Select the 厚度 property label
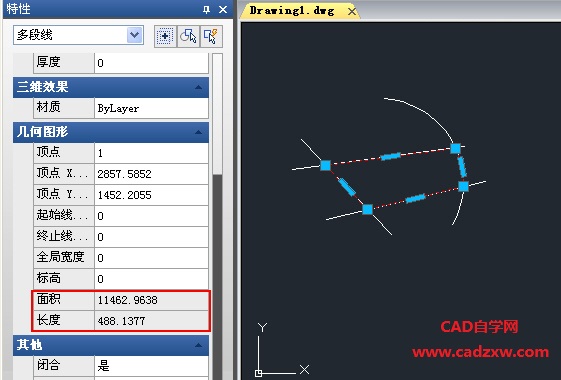Image resolution: width=561 pixels, height=380 pixels. point(49,62)
